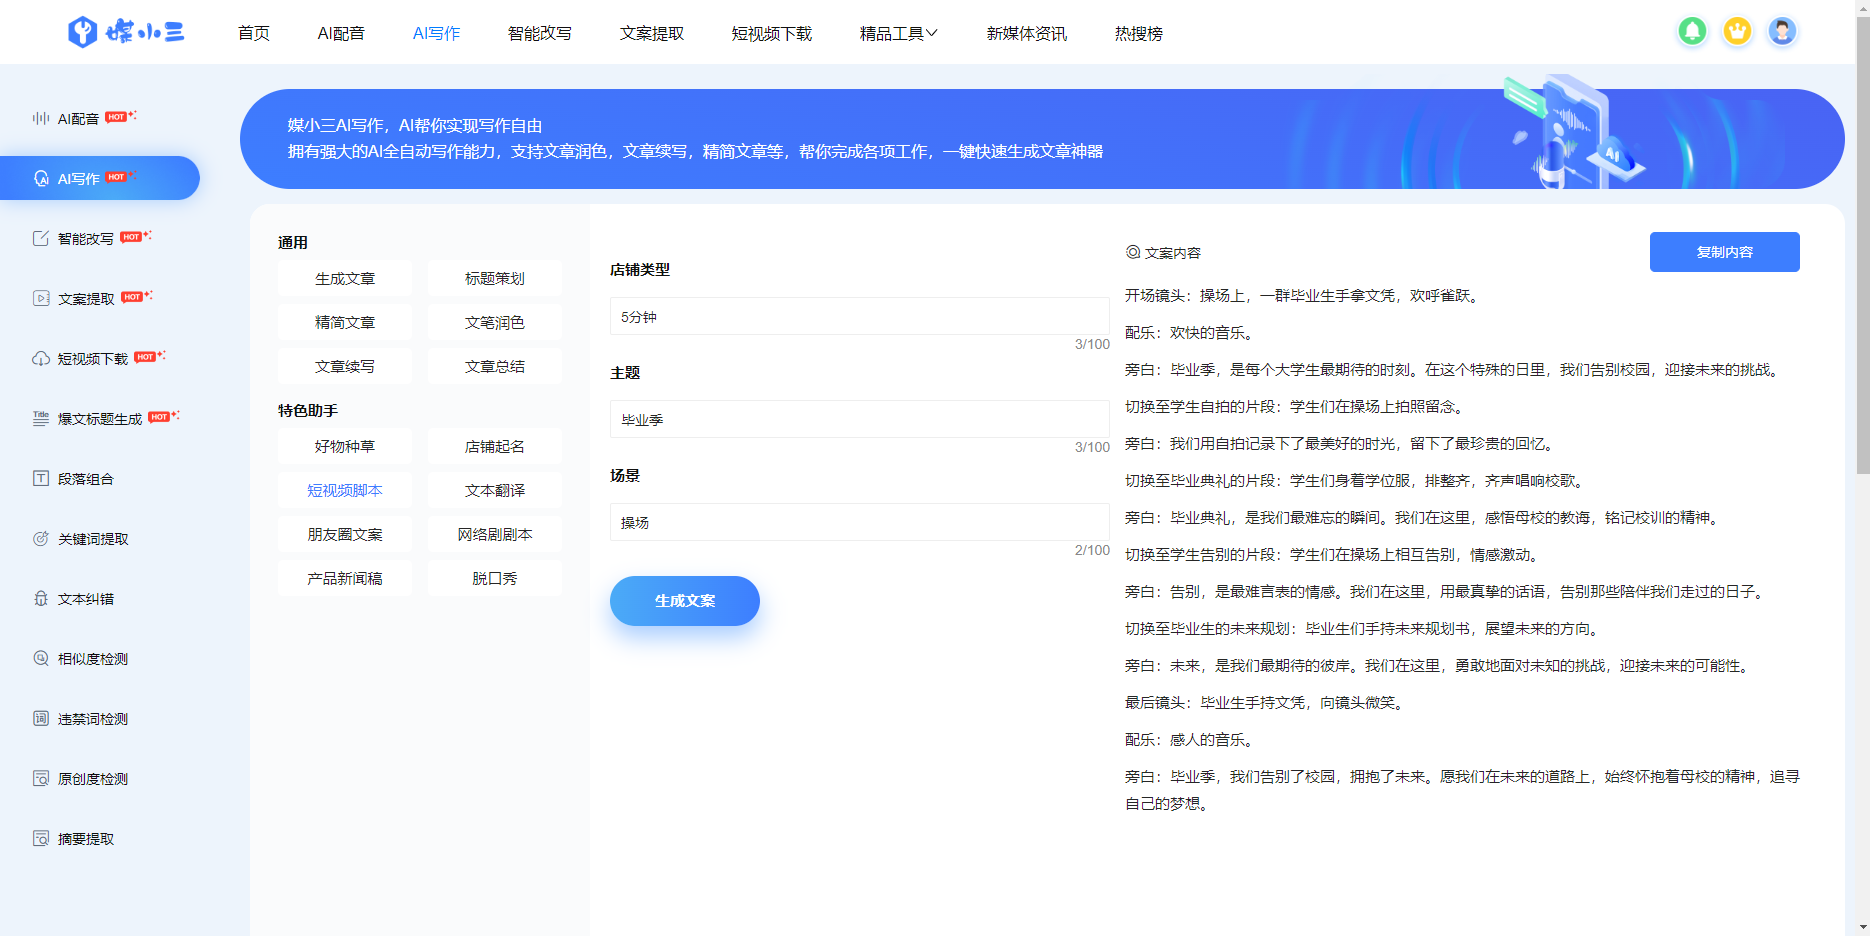
Task: Click the AI配音 sidebar waveform icon
Action: click(41, 118)
